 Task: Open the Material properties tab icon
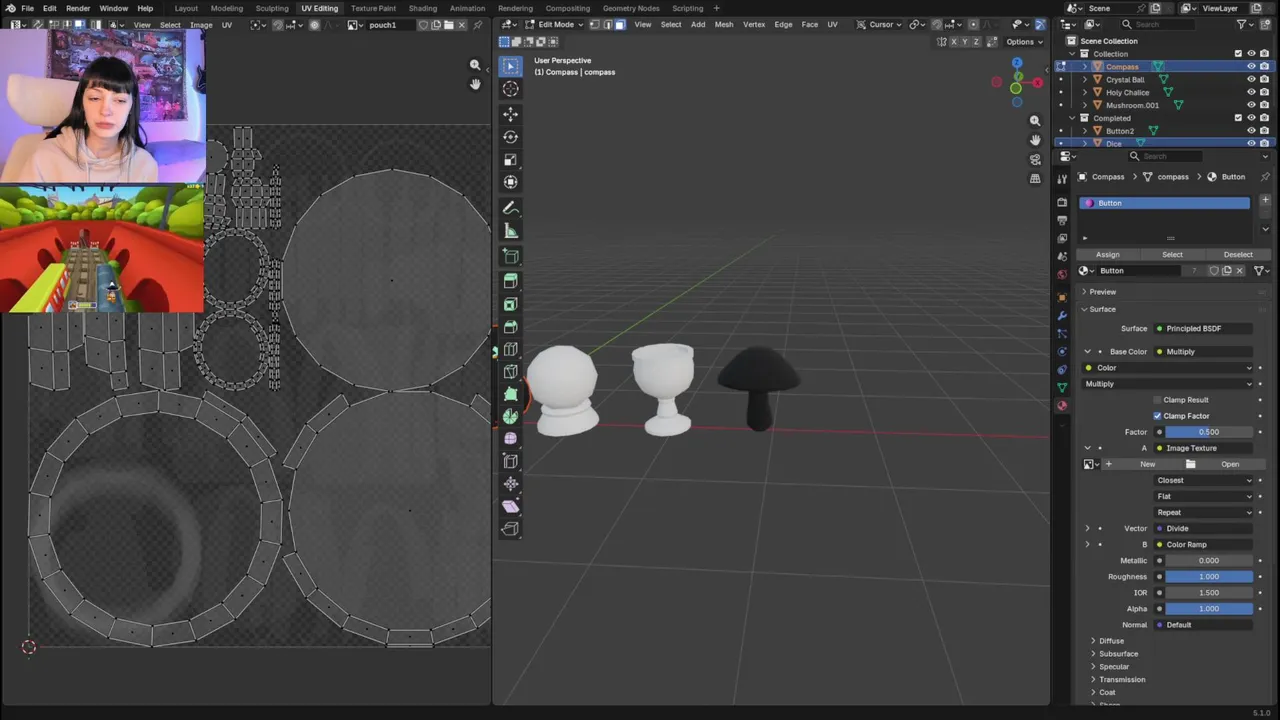click(x=1062, y=405)
